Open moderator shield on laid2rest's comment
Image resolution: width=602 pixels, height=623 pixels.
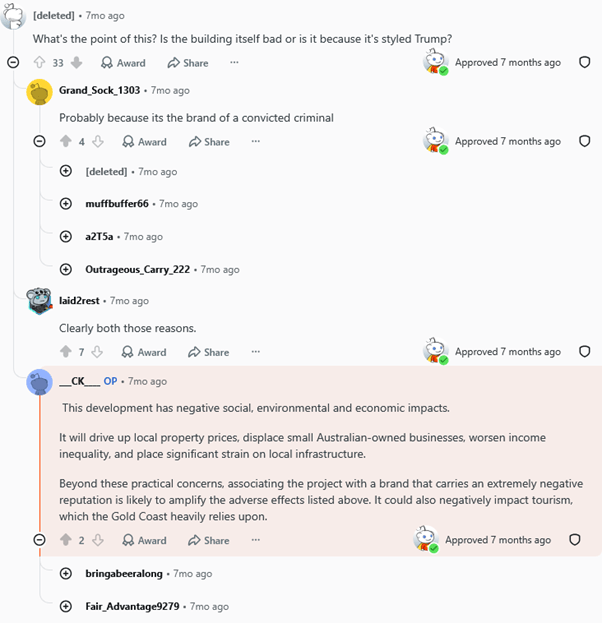click(x=585, y=351)
